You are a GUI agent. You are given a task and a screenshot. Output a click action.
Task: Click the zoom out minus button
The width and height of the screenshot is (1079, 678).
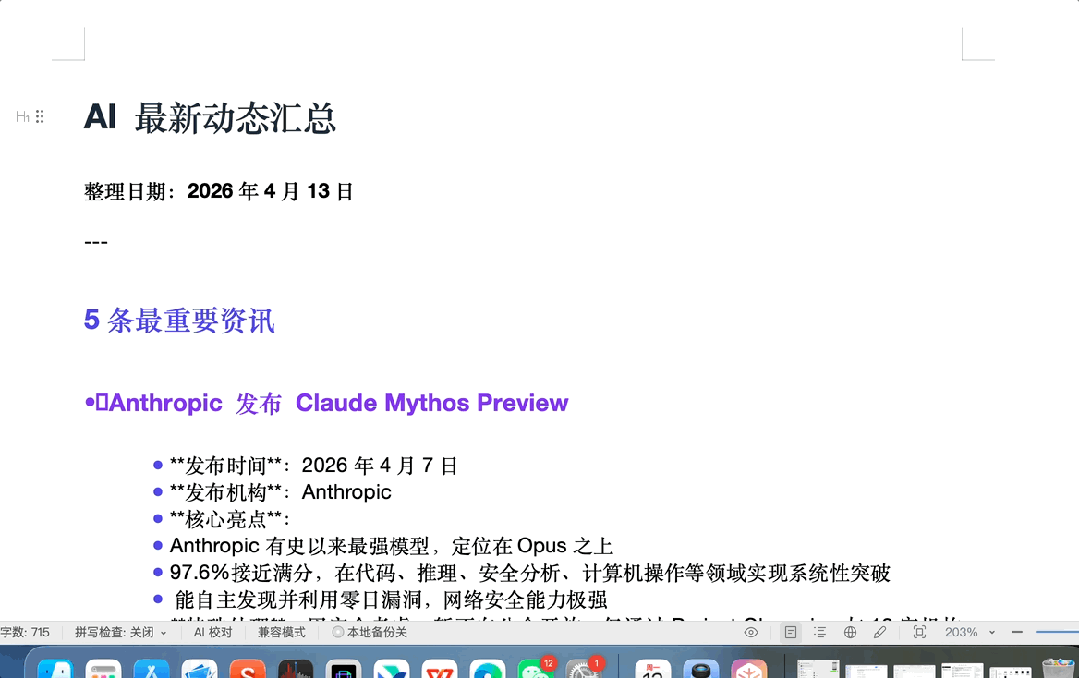pos(1017,632)
